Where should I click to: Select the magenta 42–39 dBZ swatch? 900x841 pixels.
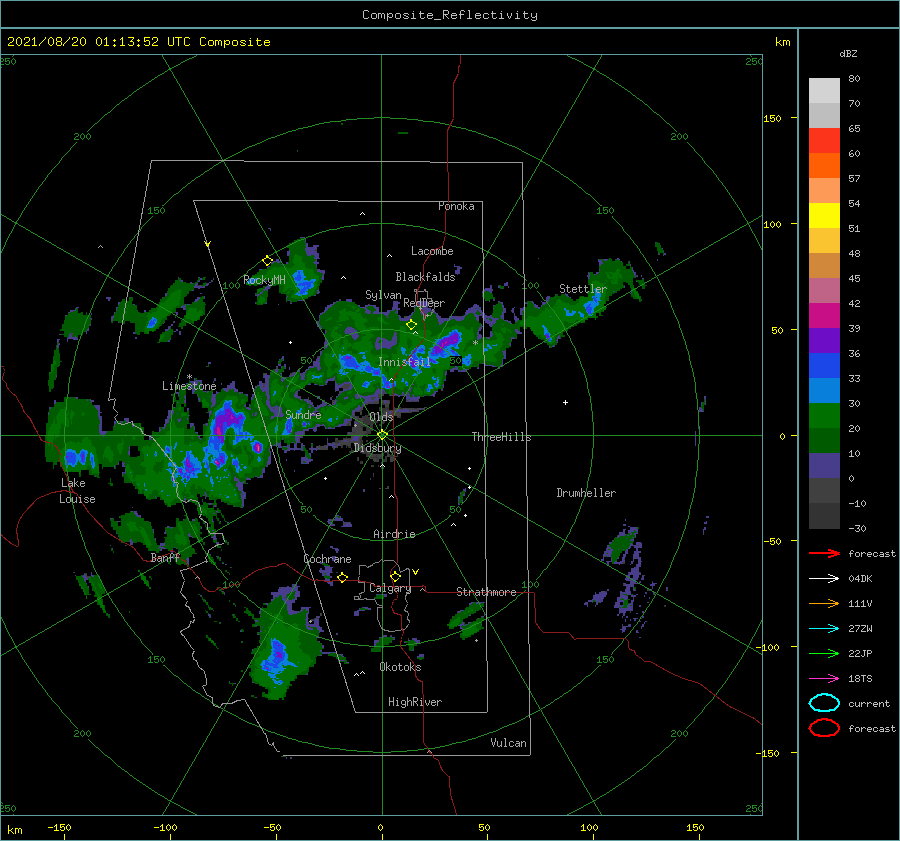tap(824, 316)
